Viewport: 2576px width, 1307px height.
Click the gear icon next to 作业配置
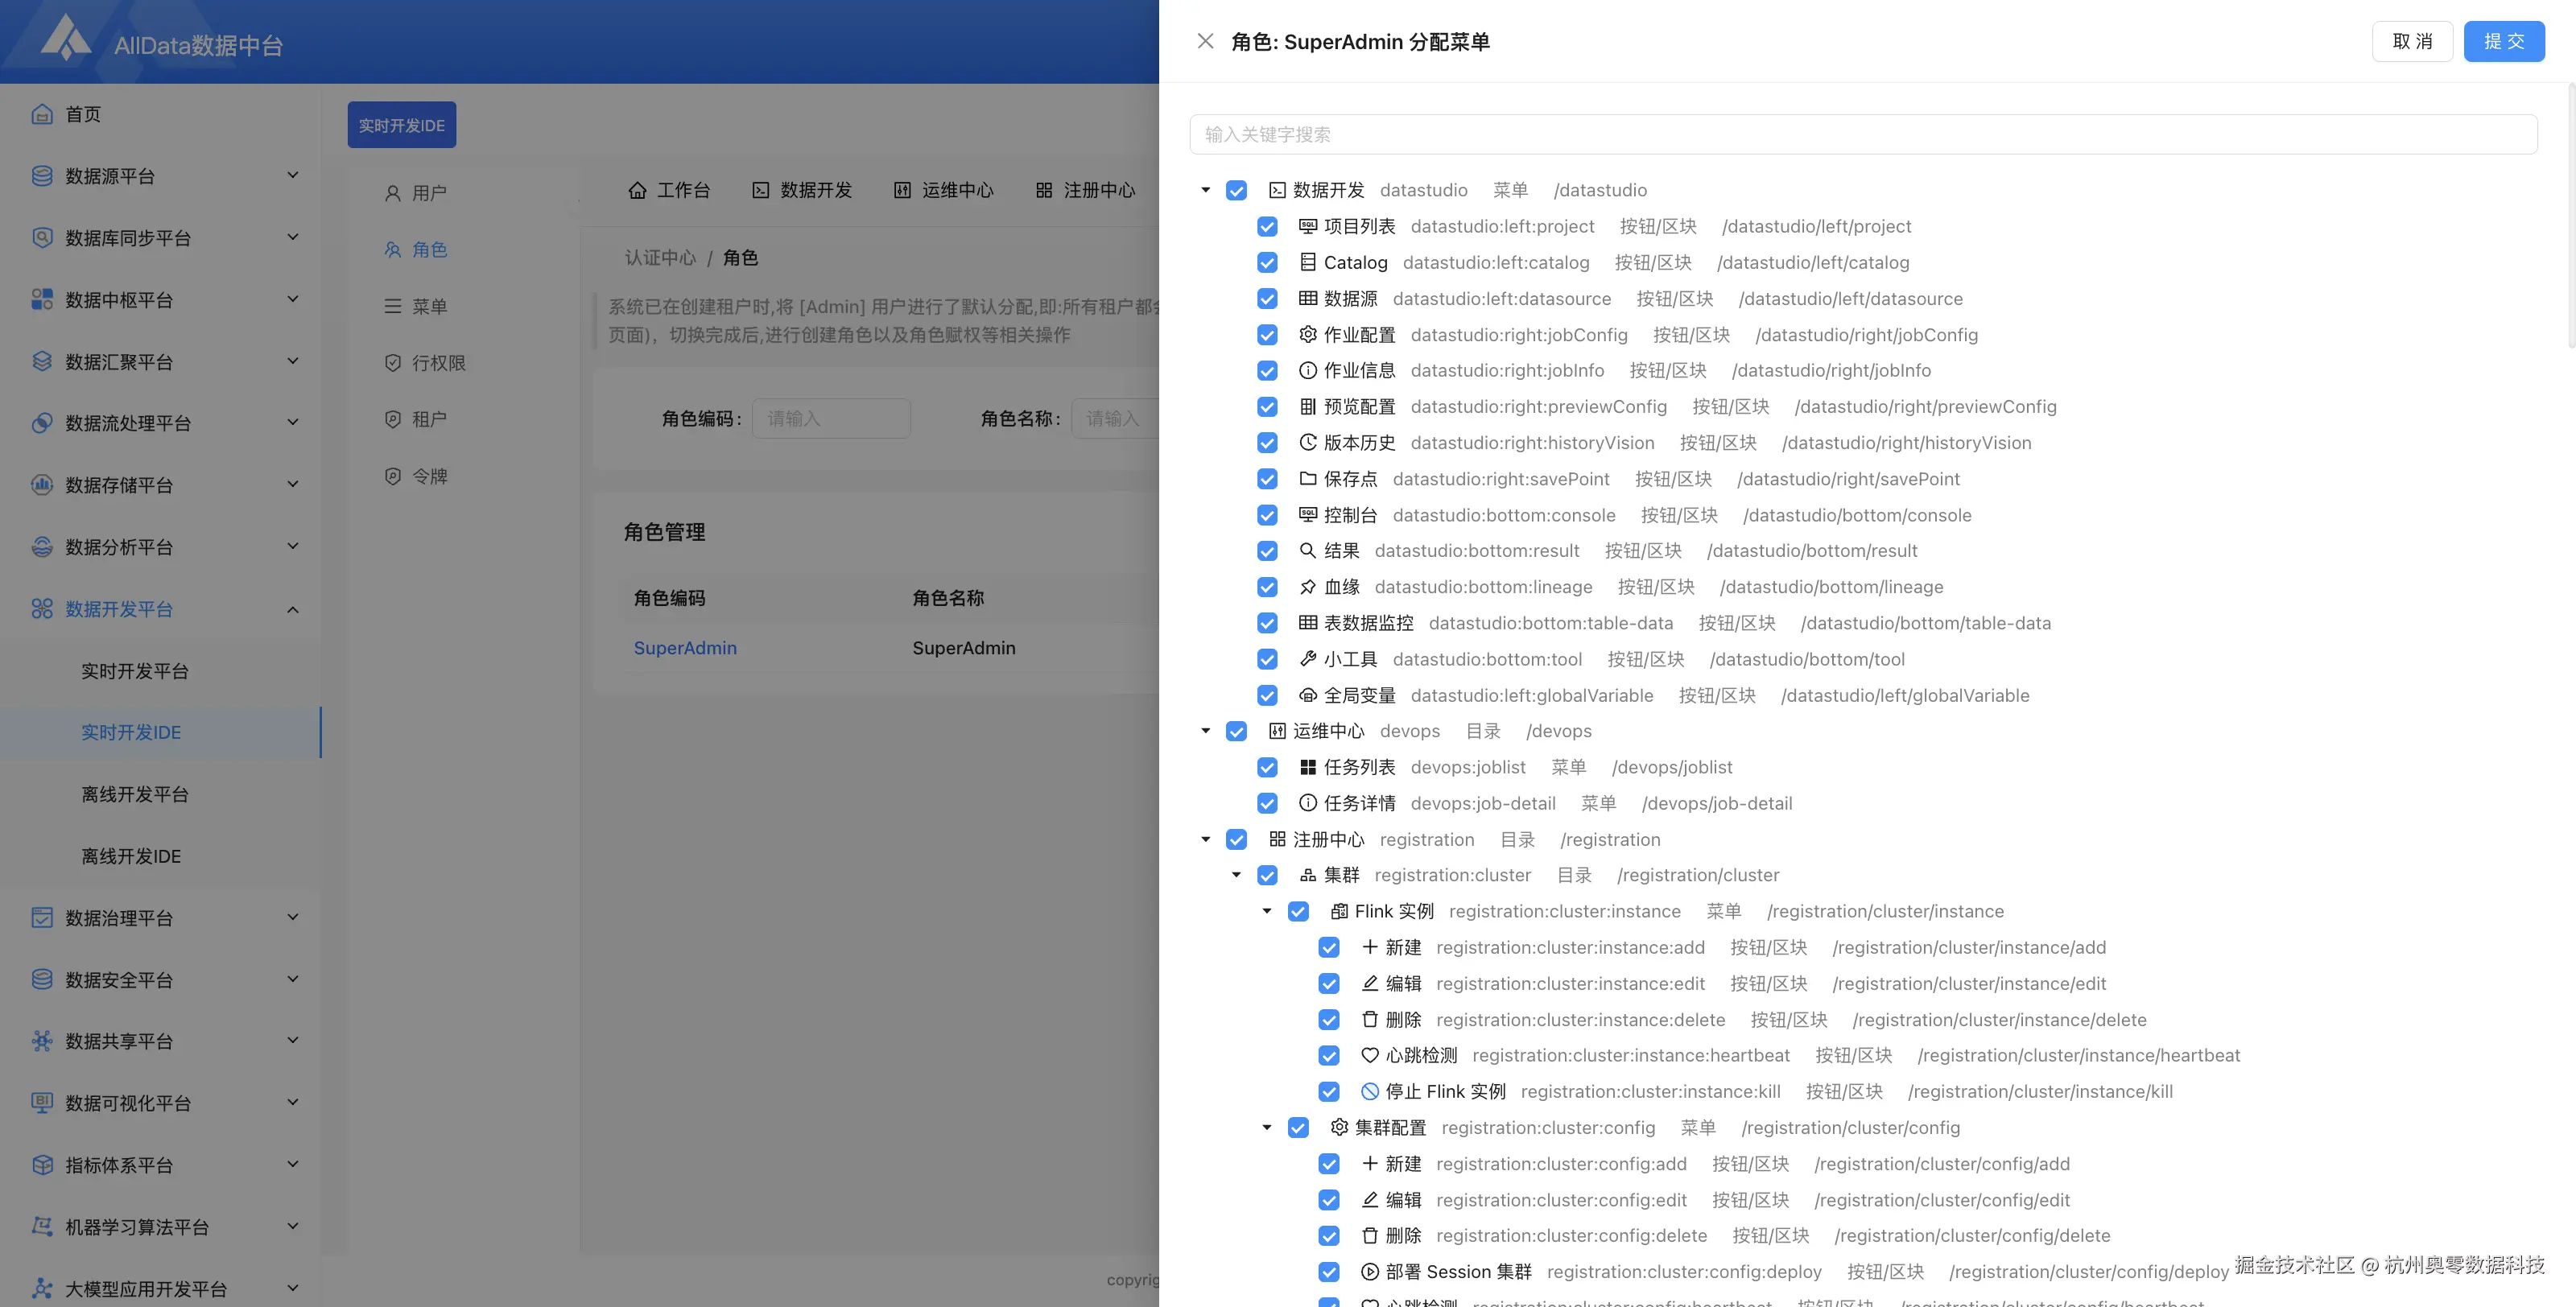coord(1307,335)
